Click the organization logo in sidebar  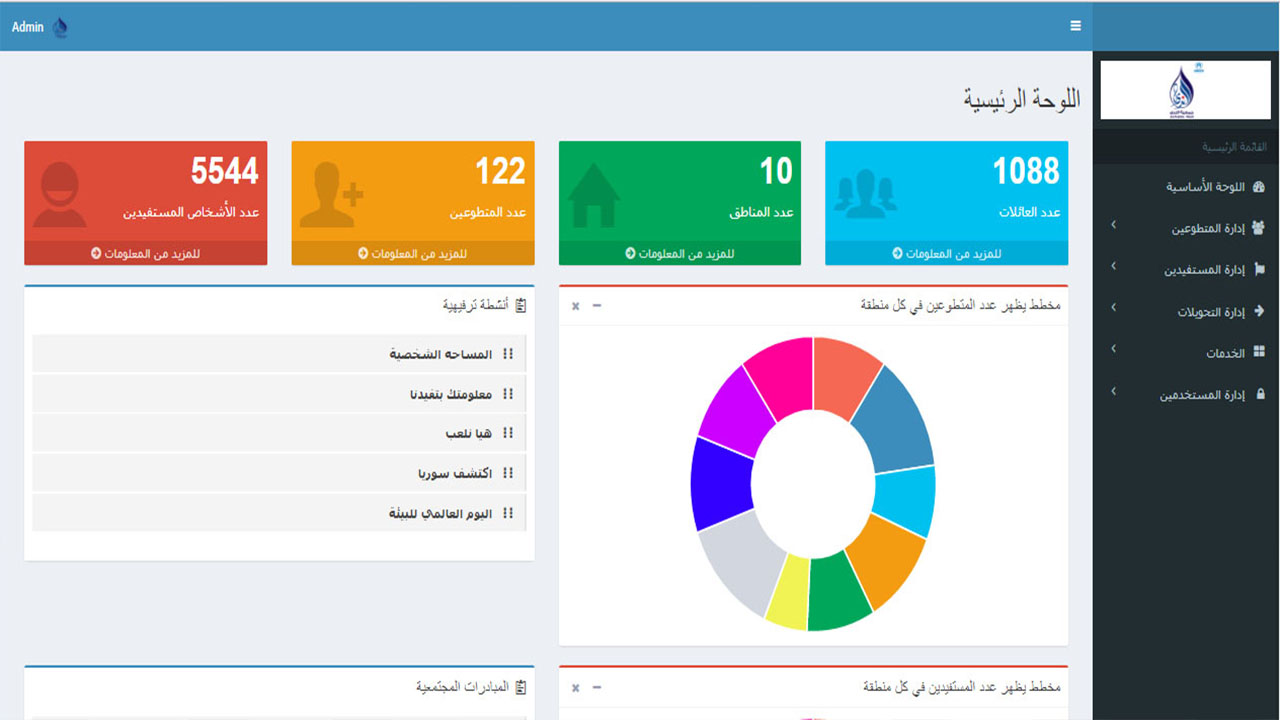1186,90
